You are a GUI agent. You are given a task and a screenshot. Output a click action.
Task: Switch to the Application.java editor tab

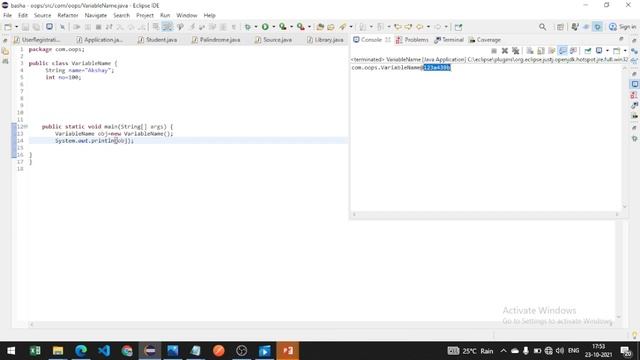click(100, 40)
